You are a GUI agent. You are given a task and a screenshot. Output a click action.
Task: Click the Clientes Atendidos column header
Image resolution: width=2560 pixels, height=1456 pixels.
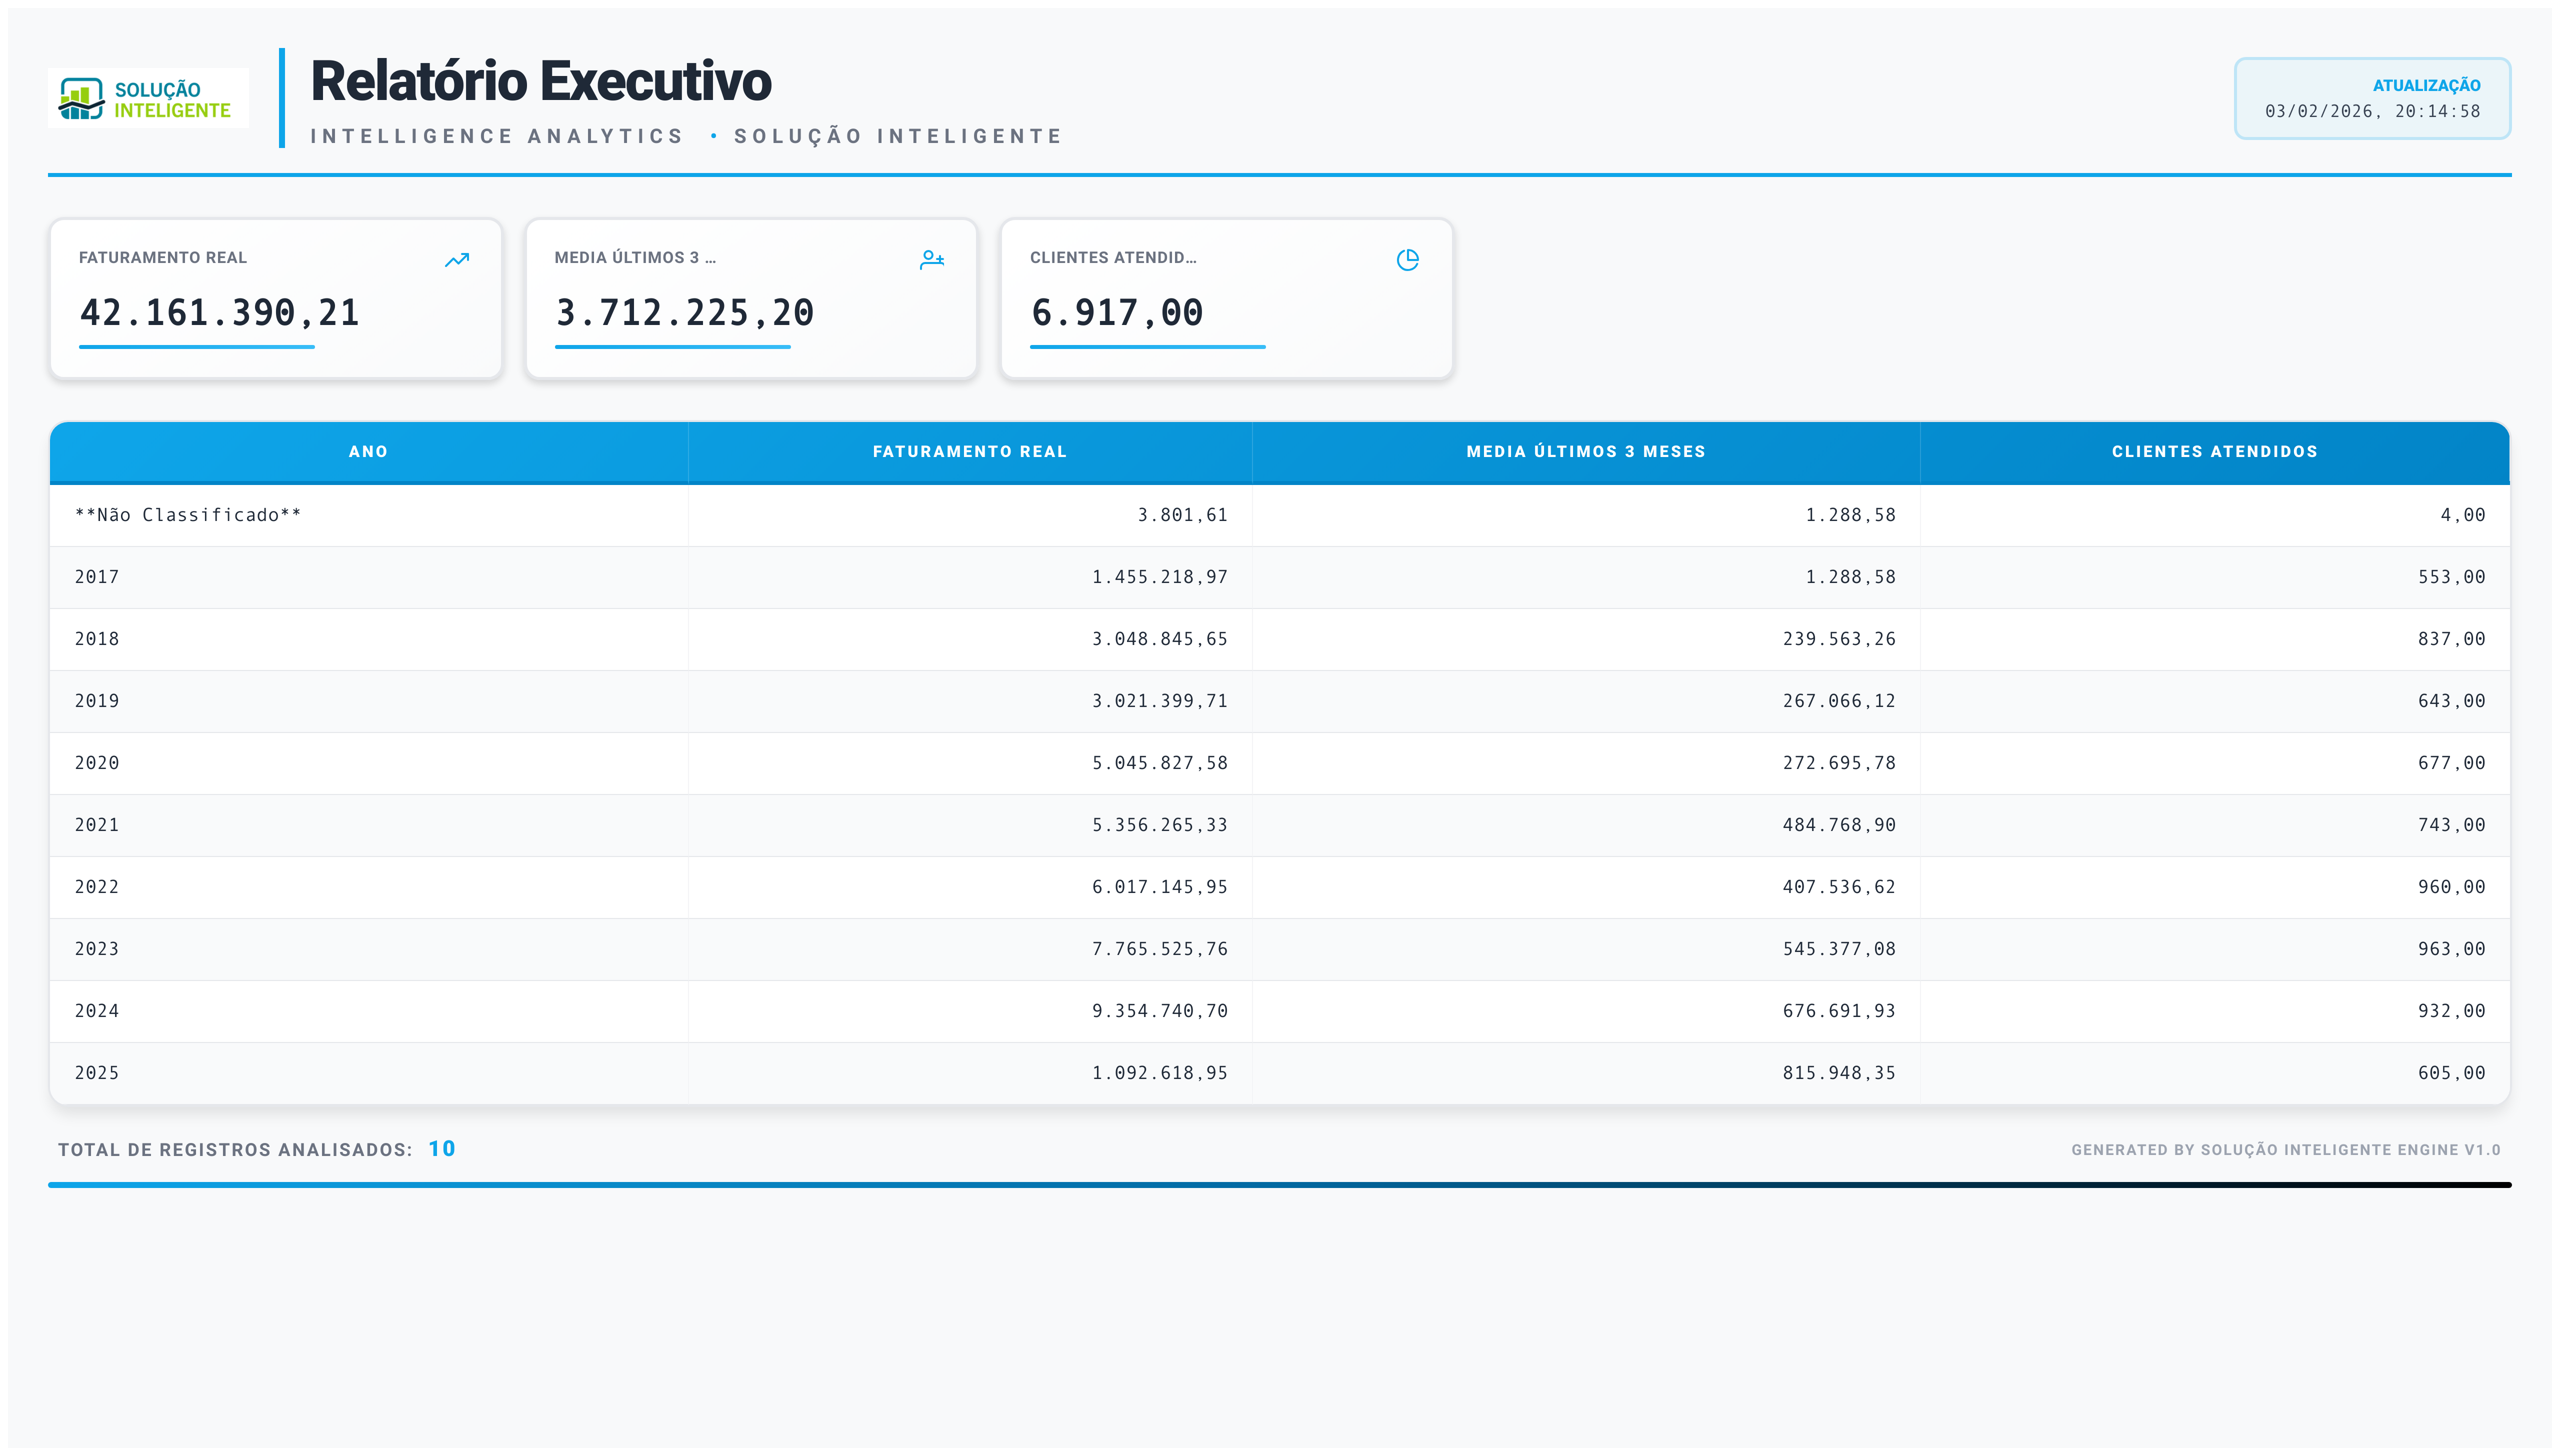(x=2214, y=452)
